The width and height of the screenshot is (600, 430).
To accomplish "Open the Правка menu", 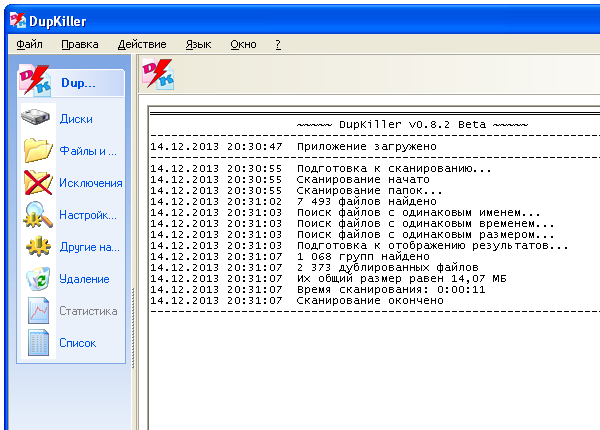I will (x=80, y=44).
